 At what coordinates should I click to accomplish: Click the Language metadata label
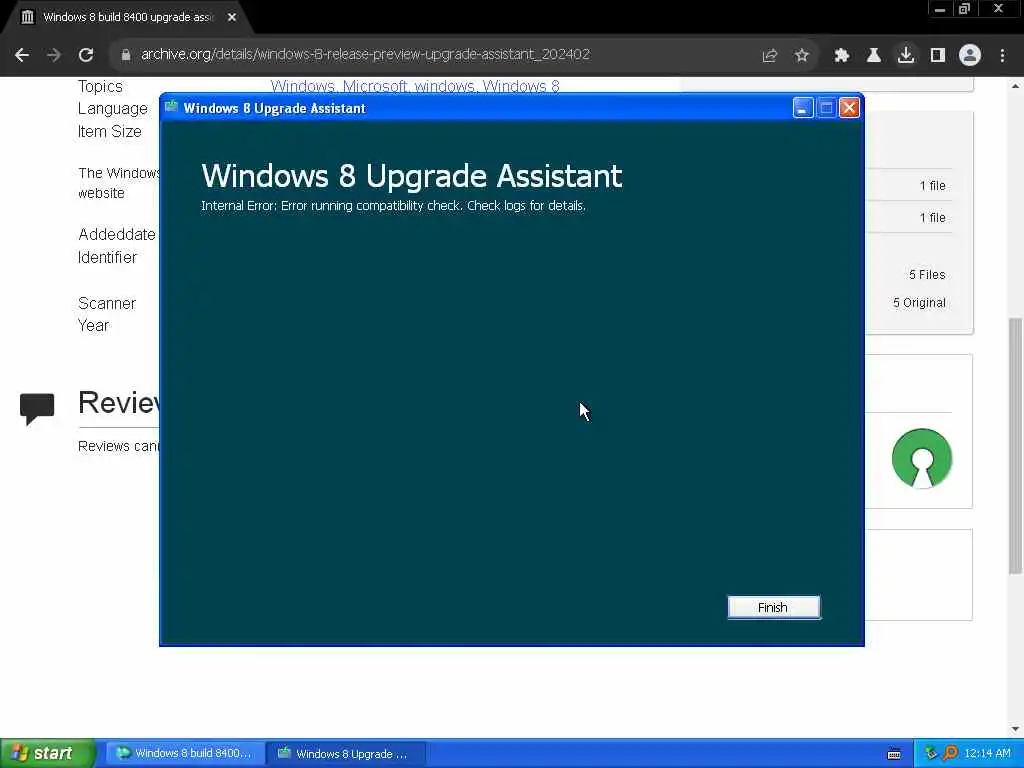(x=113, y=109)
